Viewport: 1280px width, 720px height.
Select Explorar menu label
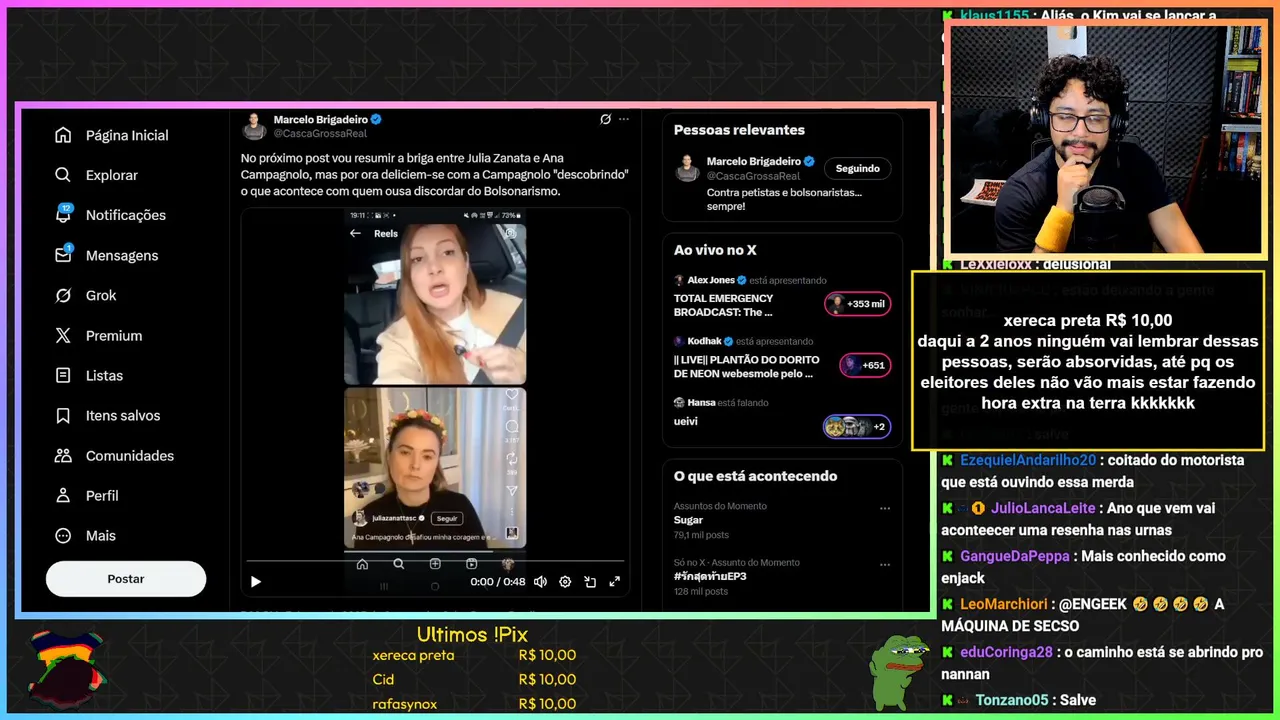tap(112, 175)
